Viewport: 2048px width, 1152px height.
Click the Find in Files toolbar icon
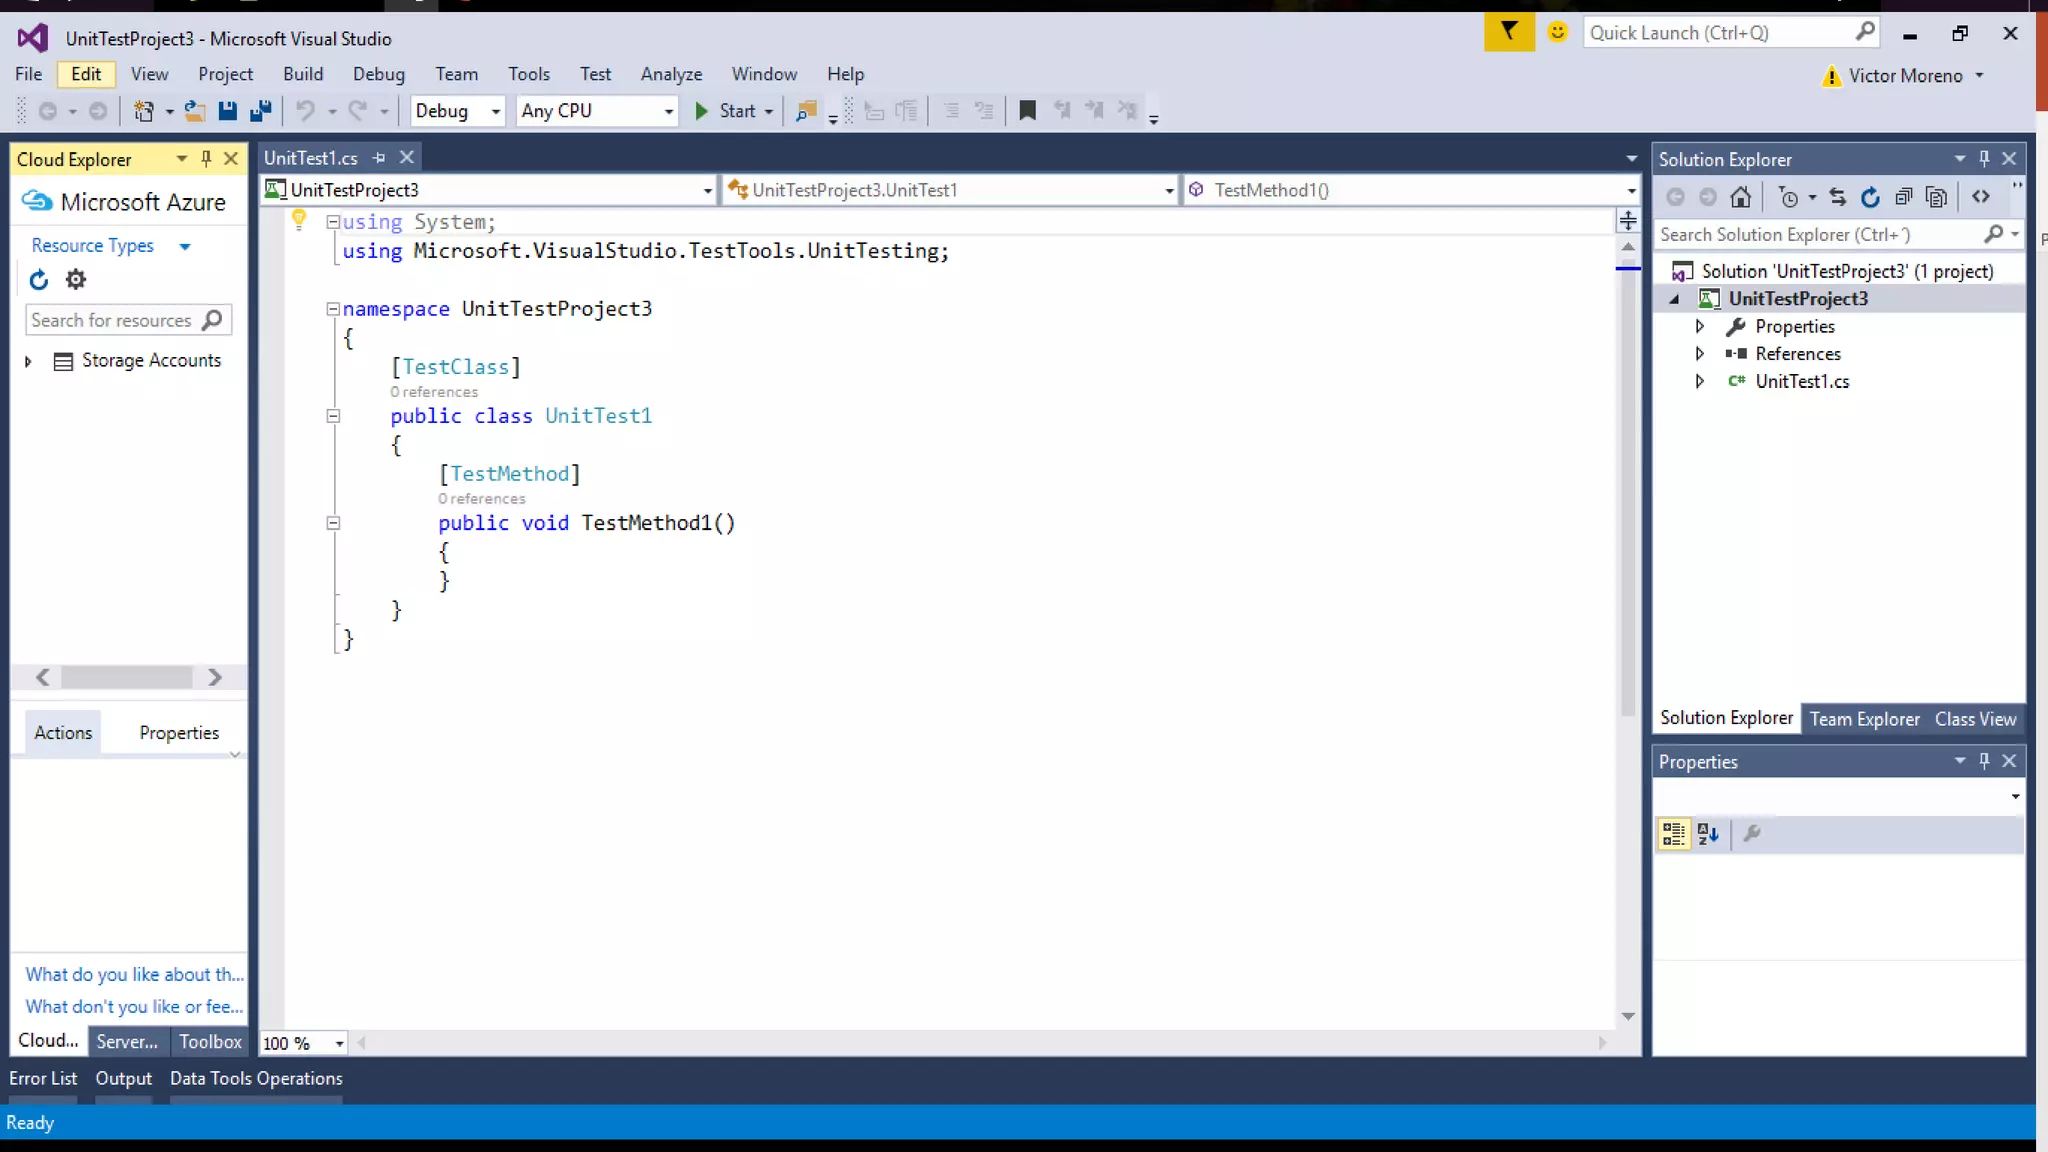pos(806,111)
